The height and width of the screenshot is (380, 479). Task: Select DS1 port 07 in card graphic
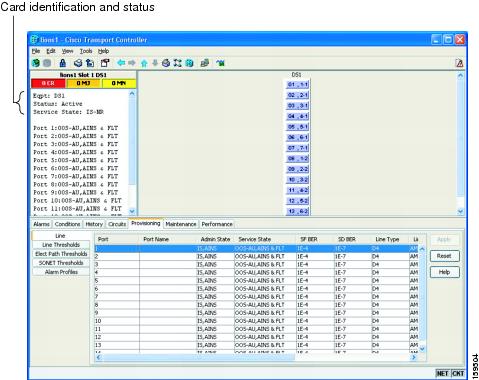coord(298,148)
